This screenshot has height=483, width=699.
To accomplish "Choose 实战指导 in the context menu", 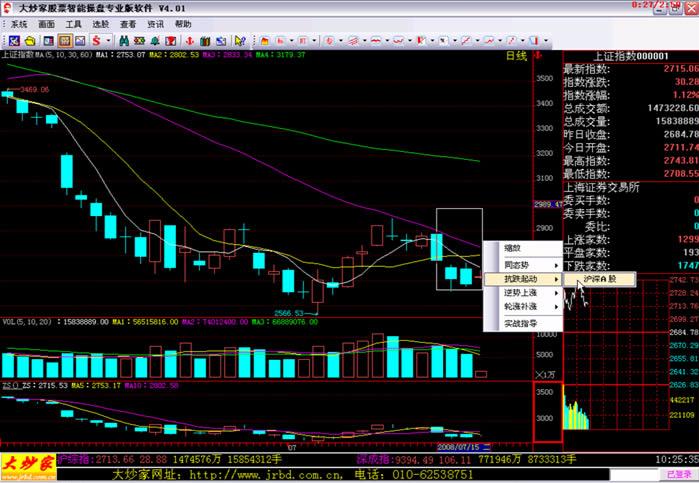I will click(519, 323).
